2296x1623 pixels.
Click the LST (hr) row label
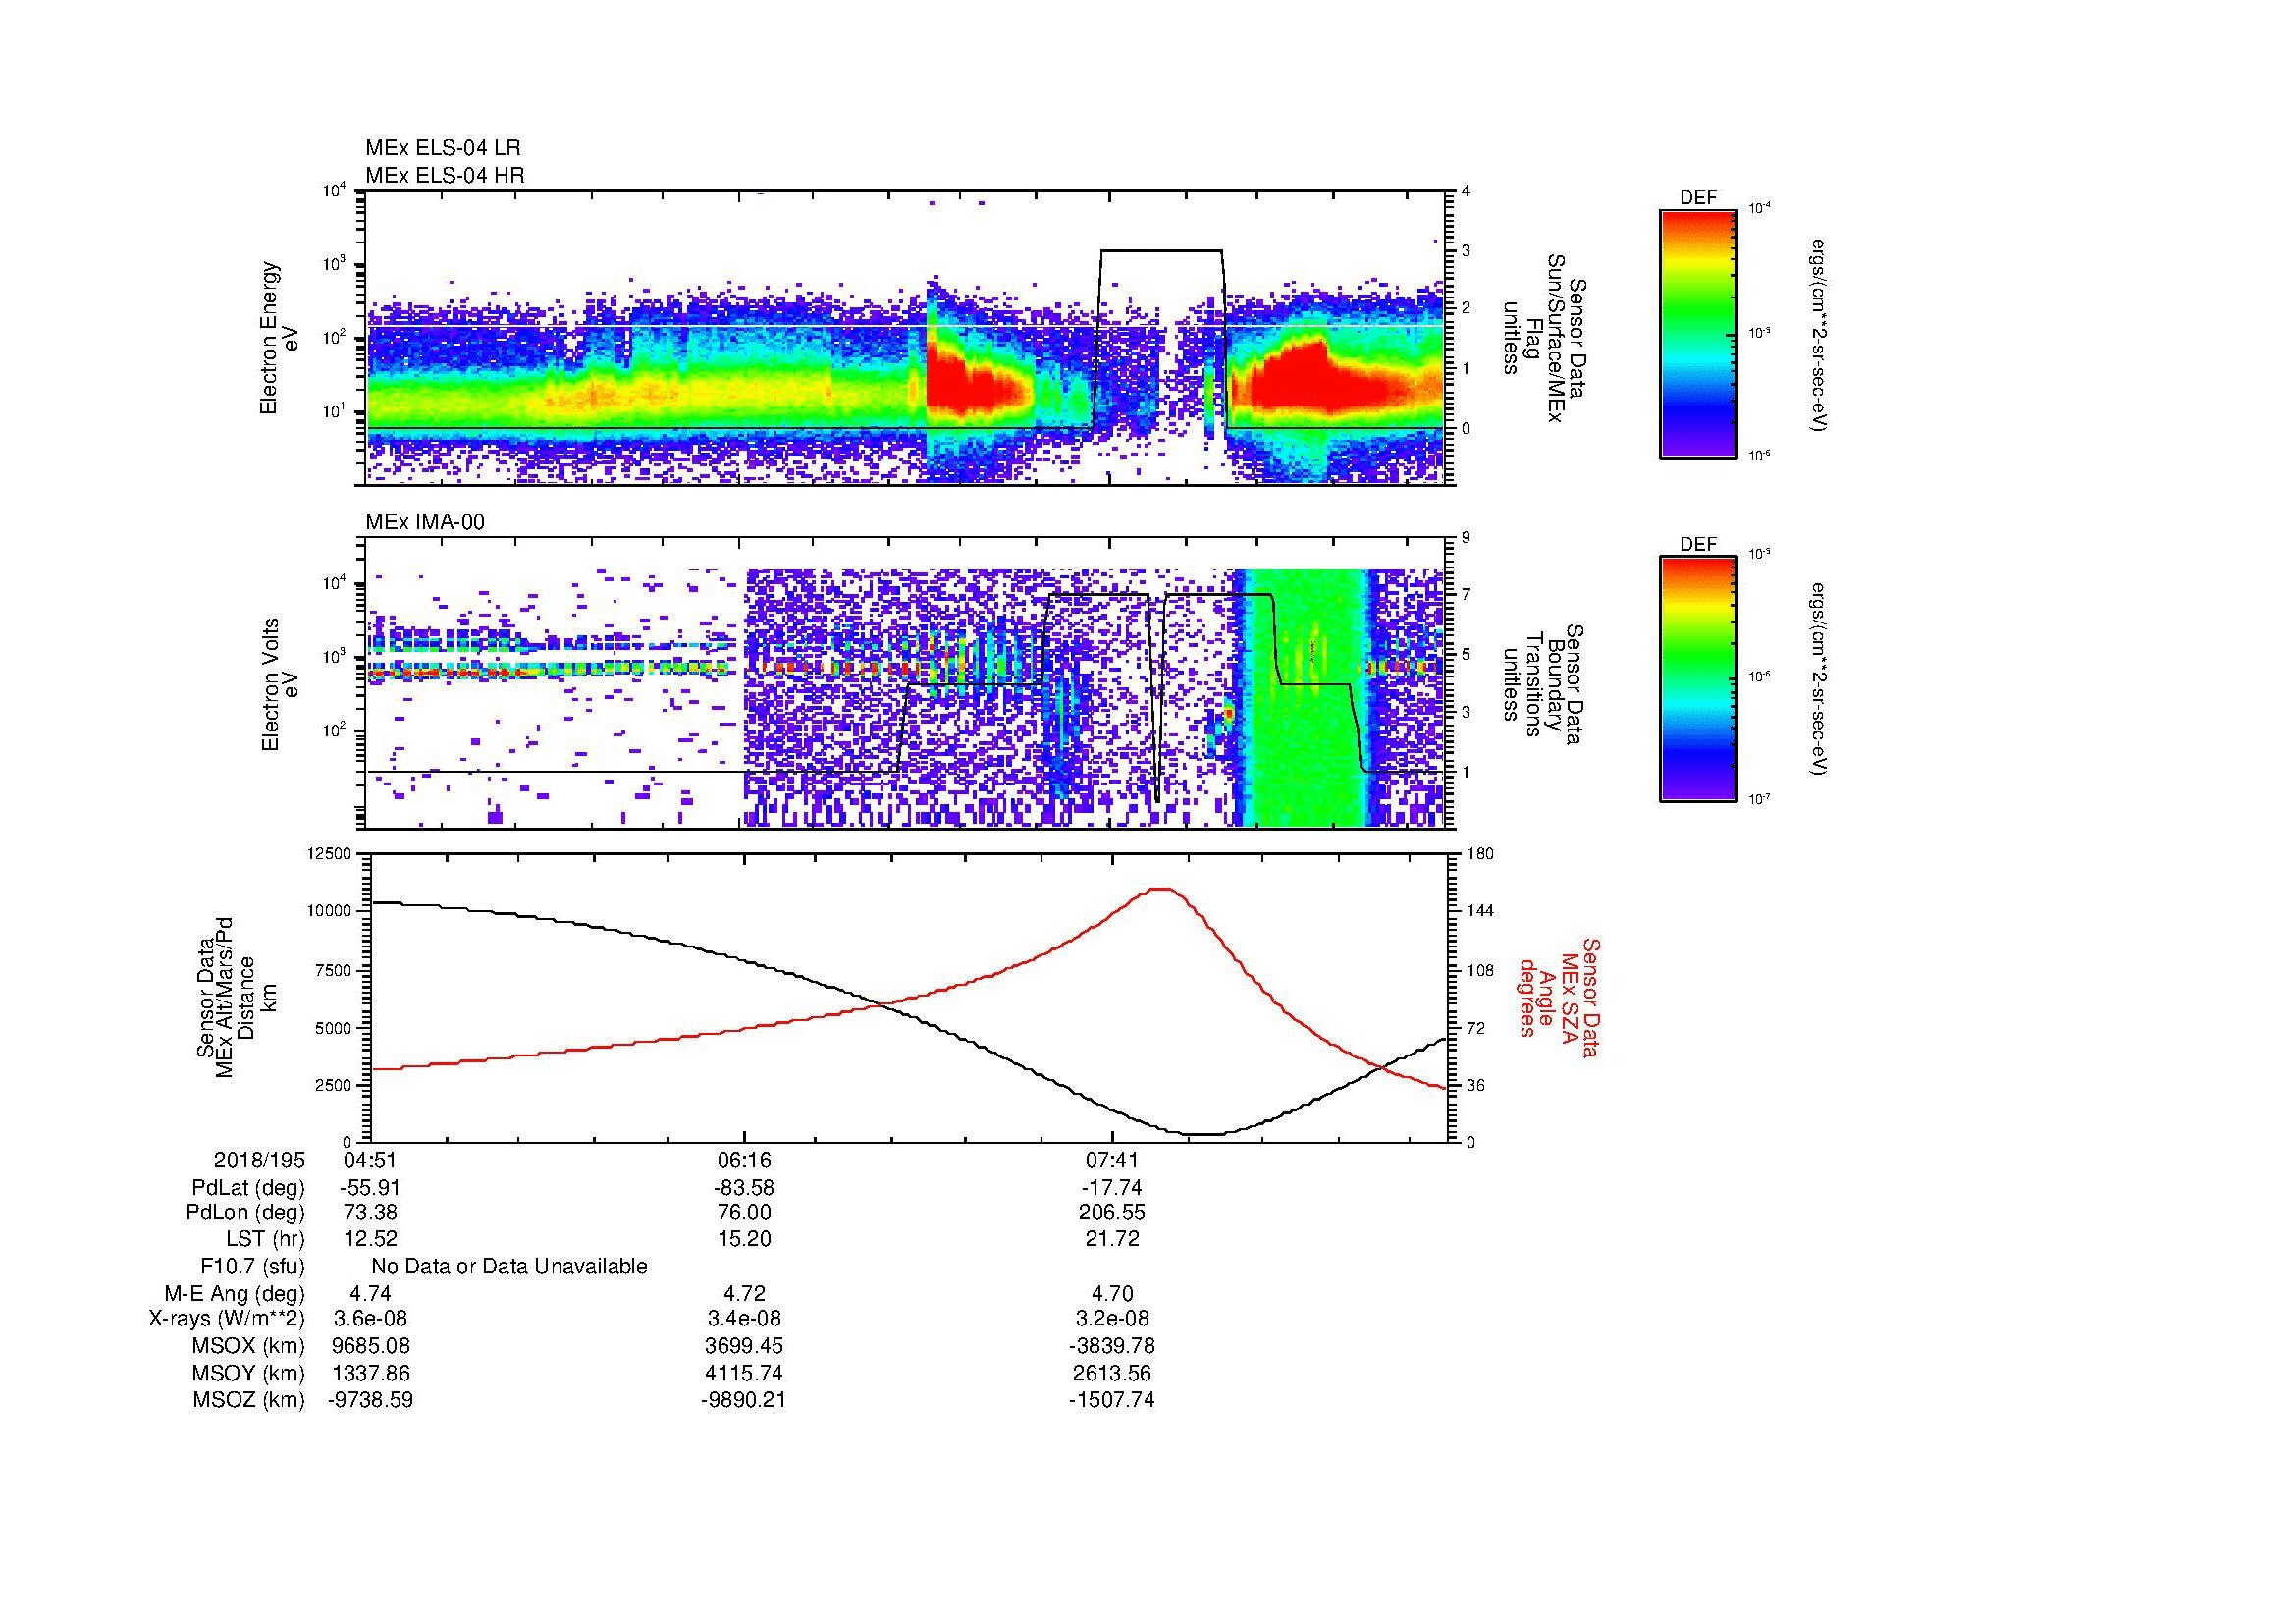pos(265,1239)
